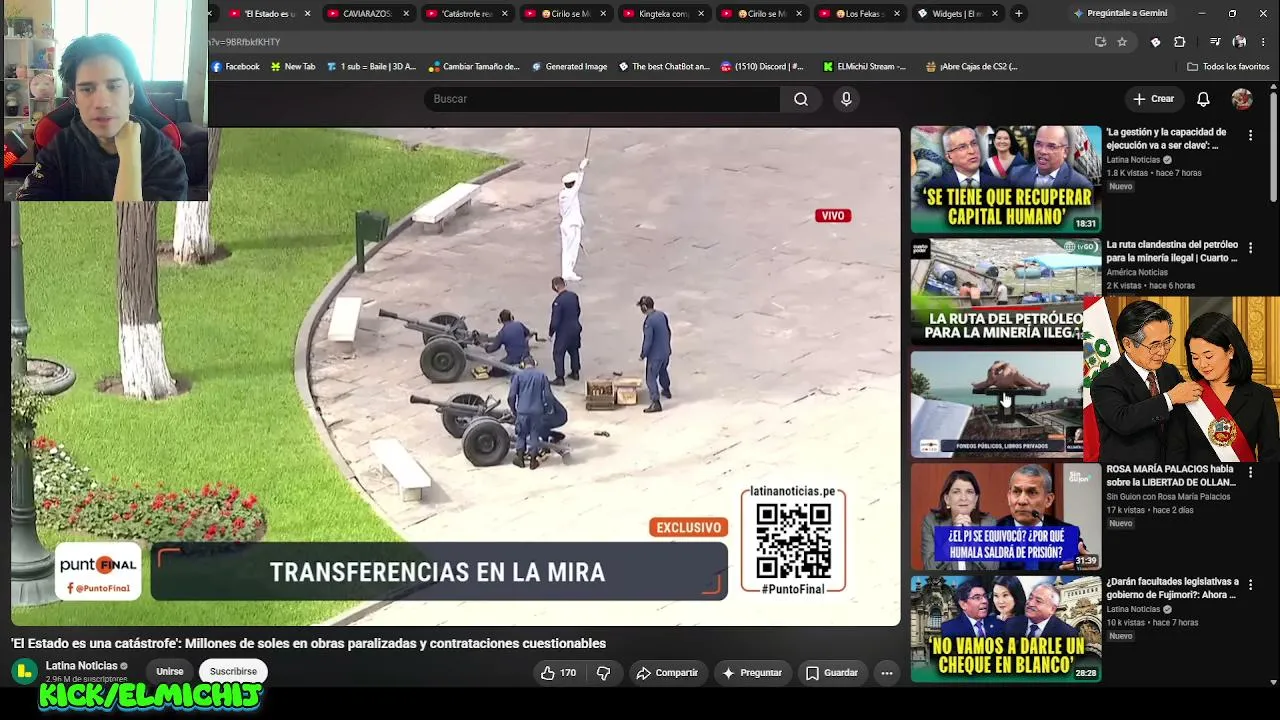1280x720 pixels.
Task: Open video 'La gestión y la capacidad de ejecución'
Action: coord(1166,138)
